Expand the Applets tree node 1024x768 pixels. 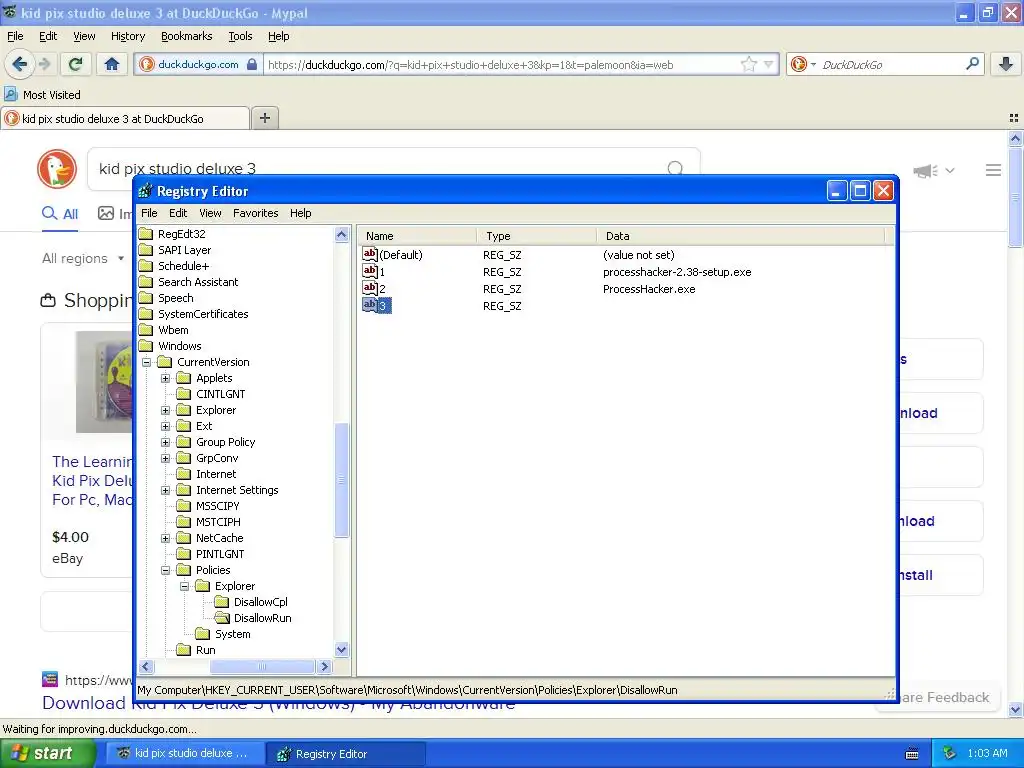166,378
